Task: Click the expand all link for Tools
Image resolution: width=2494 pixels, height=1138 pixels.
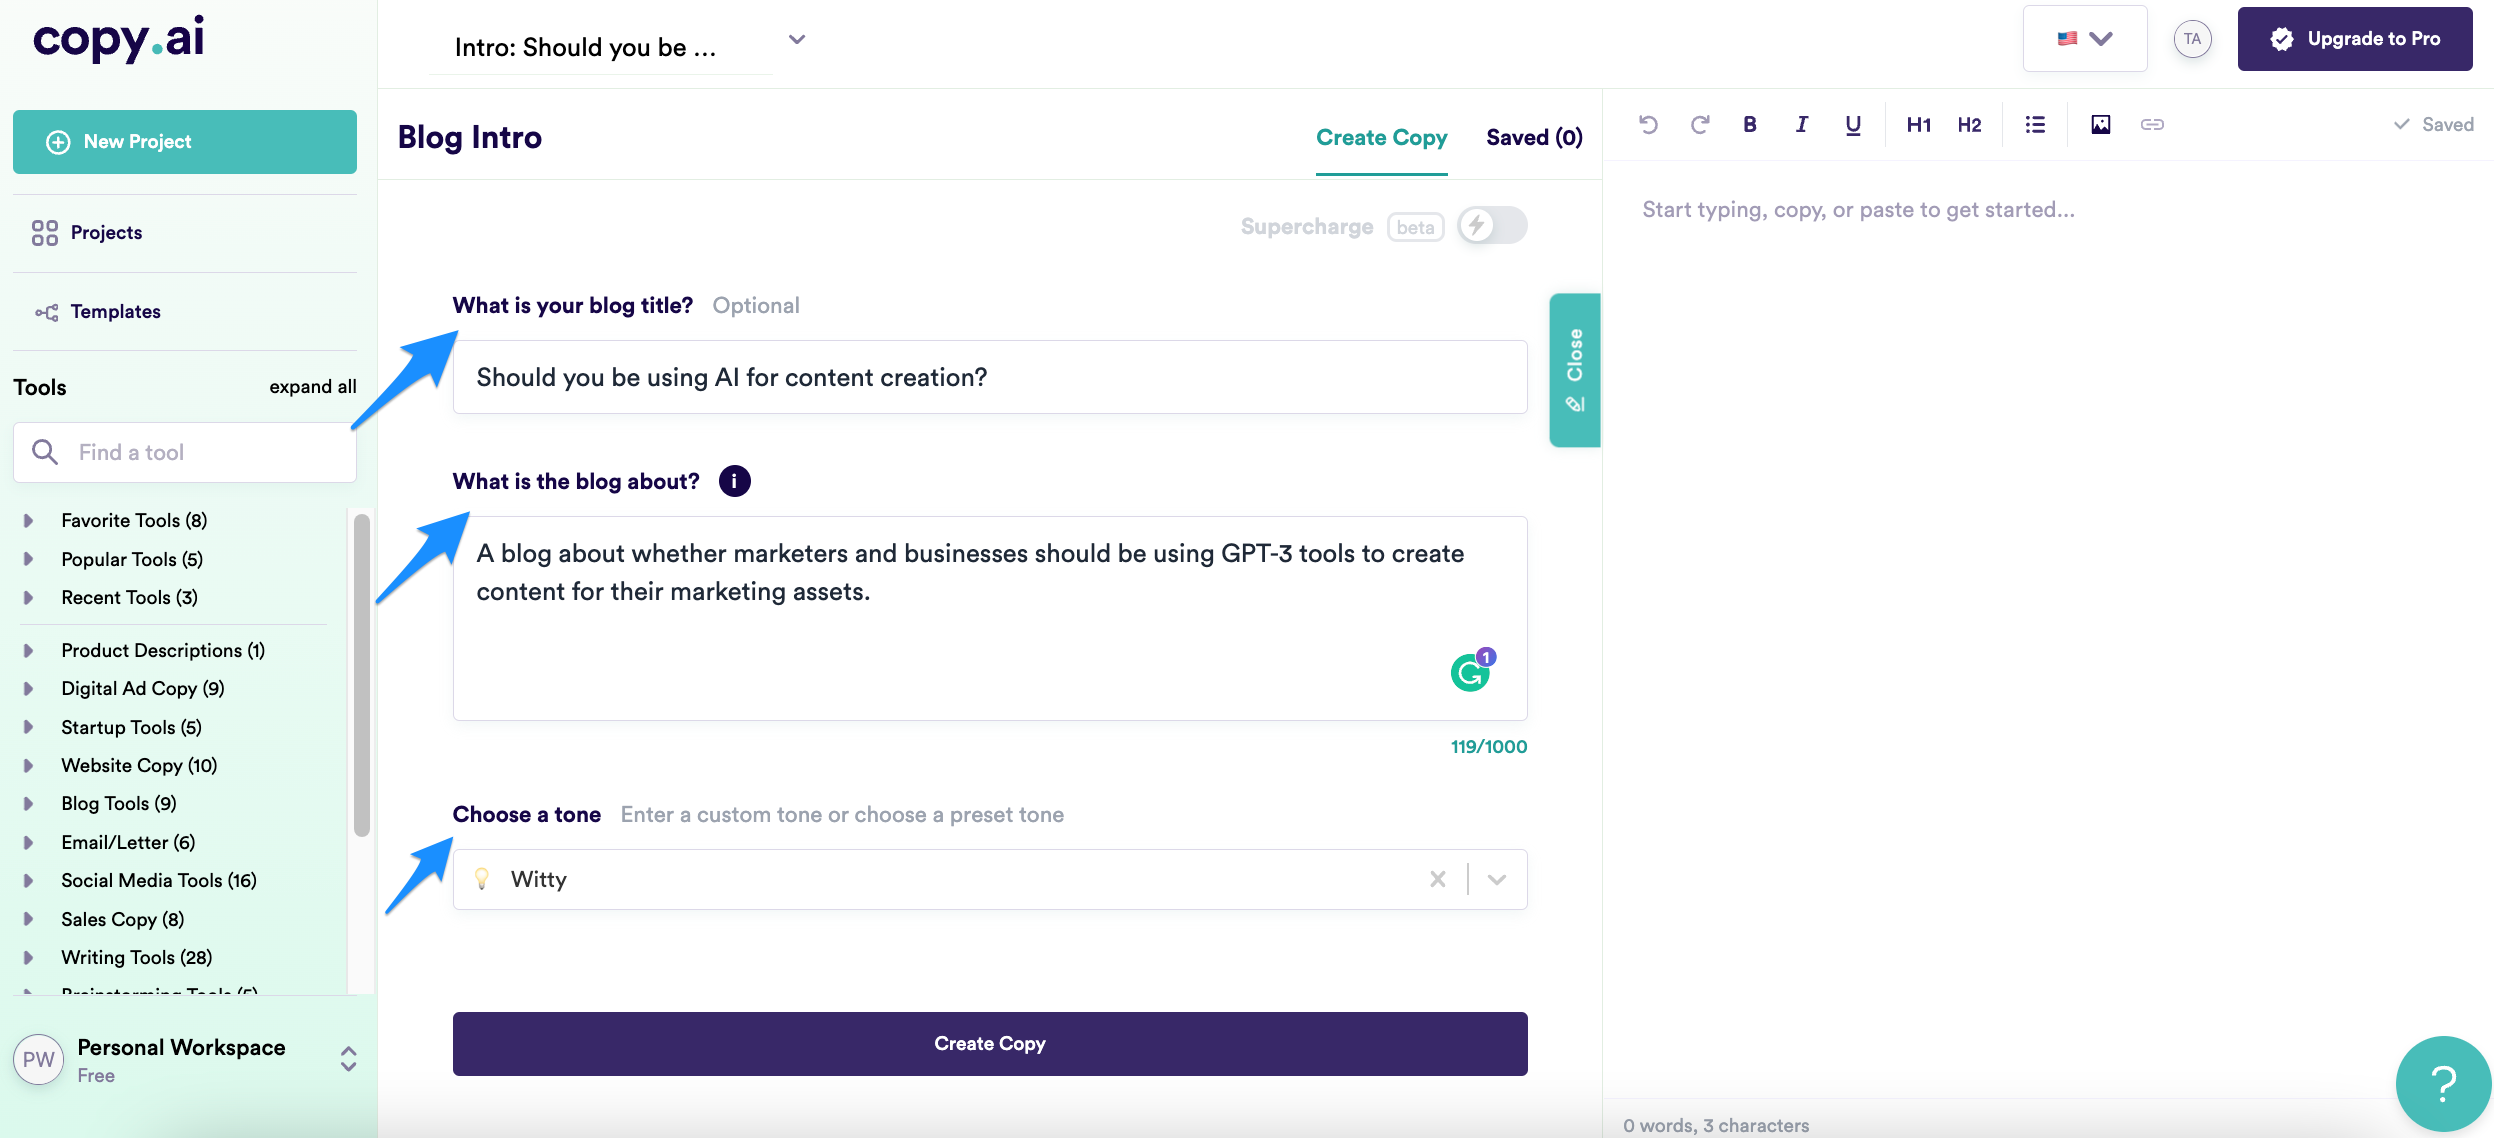Action: click(x=312, y=386)
